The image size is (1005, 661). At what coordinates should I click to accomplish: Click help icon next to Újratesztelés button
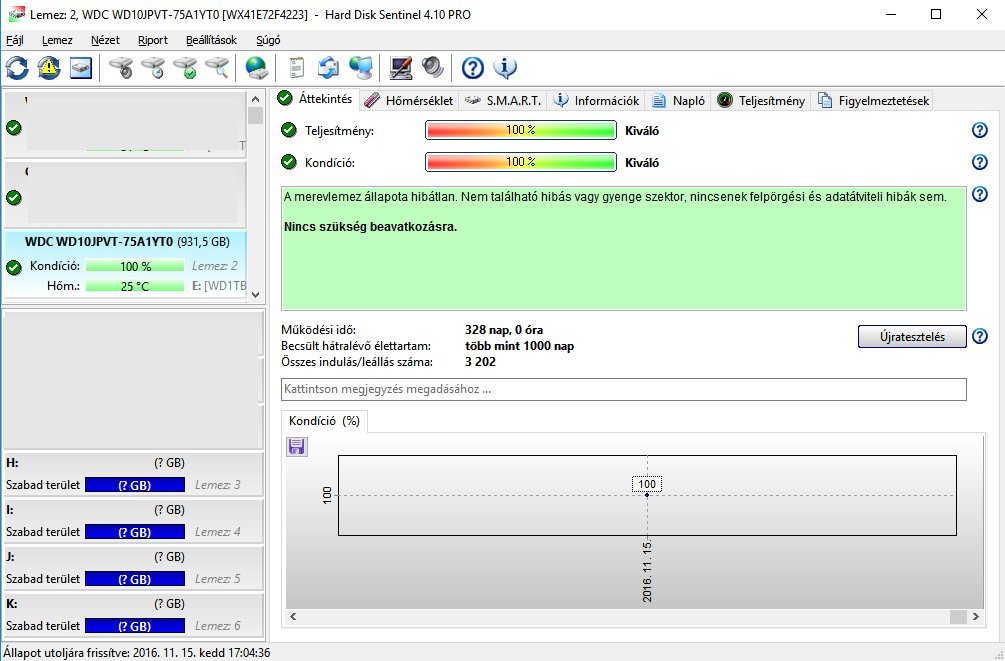coord(979,336)
